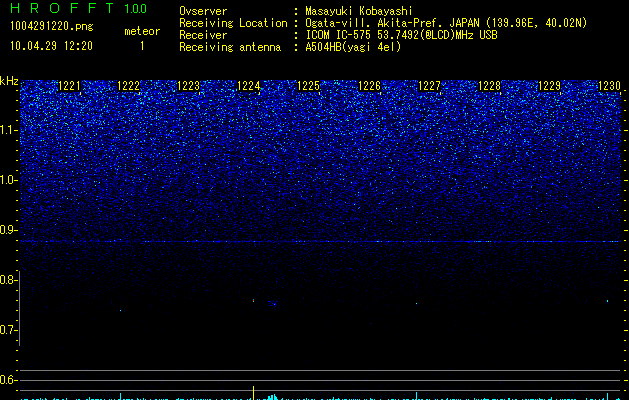
Task: Click location text Ogata-vill. Akita-Pref. JAPAN
Action: click(392, 23)
